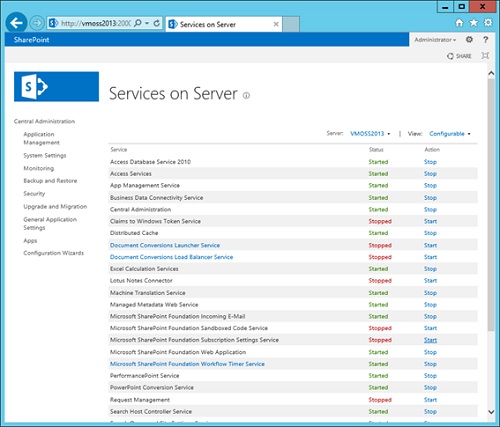
Task: Click SharePoint in the suite bar
Action: pos(31,40)
